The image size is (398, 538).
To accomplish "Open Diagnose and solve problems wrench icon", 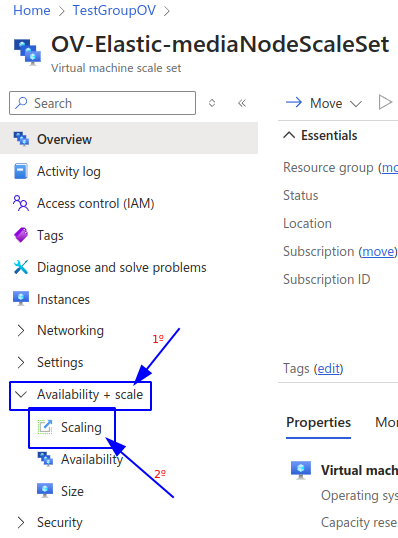I will click(21, 267).
